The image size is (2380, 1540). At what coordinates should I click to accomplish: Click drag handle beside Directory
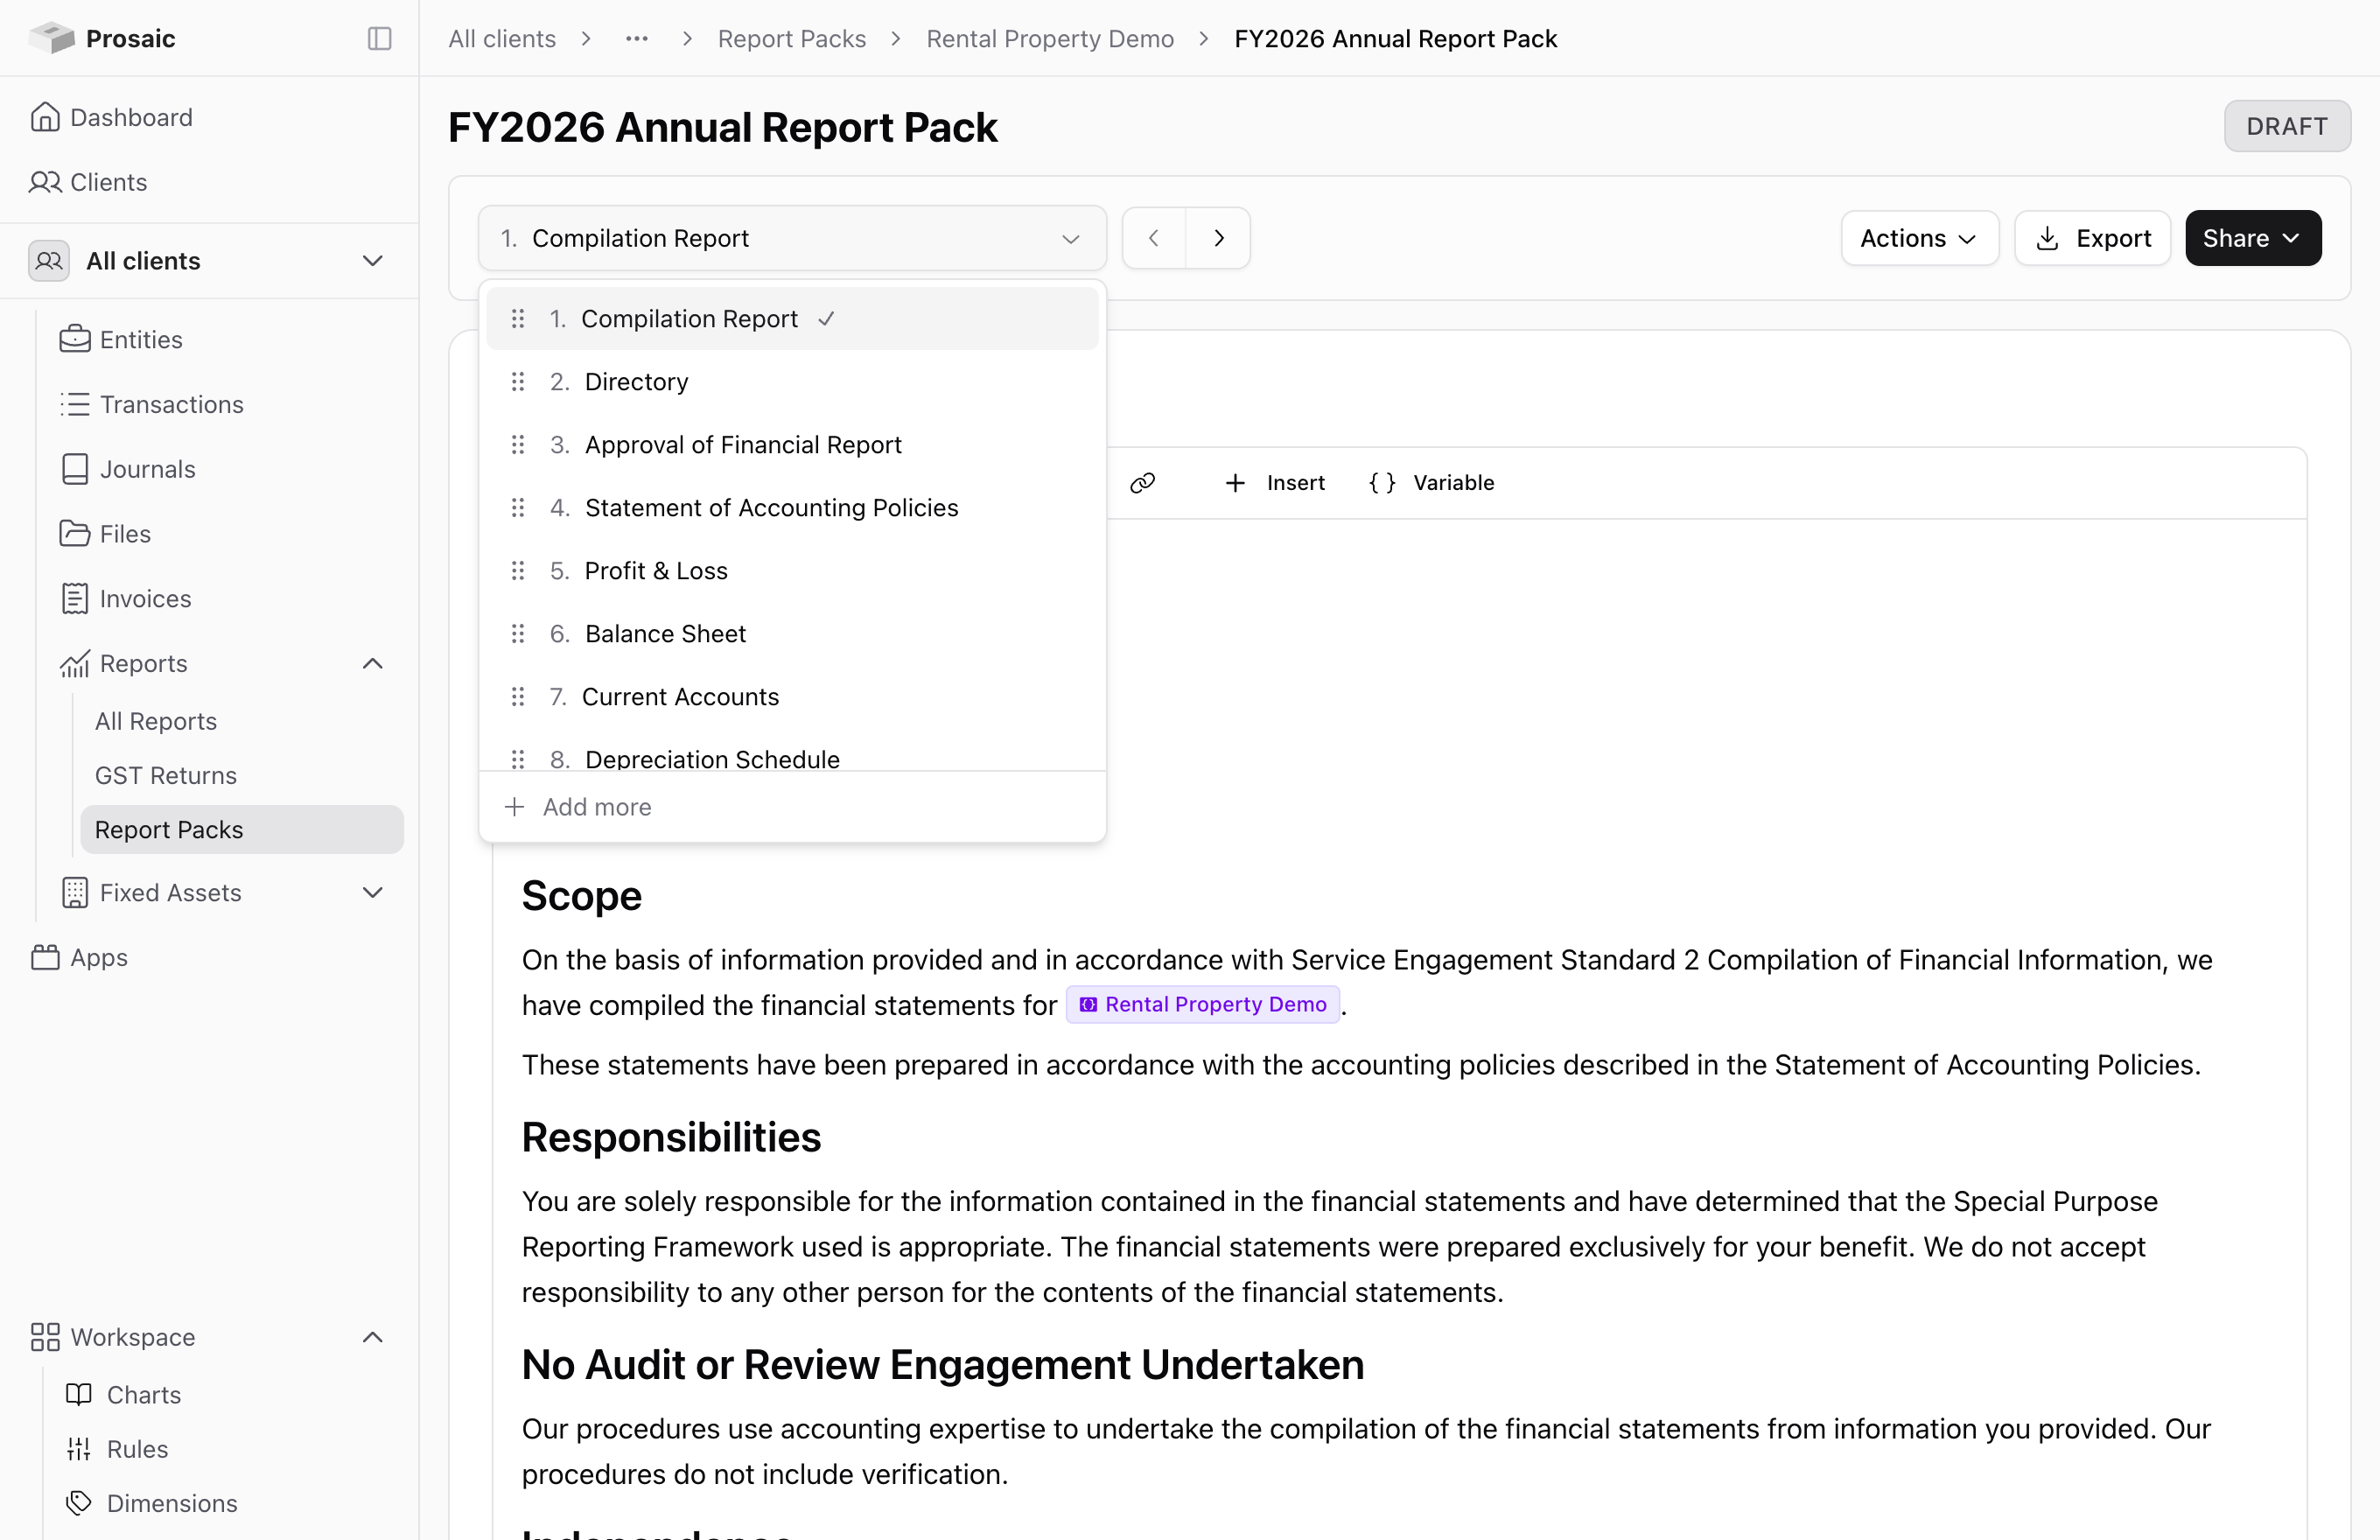tap(518, 382)
